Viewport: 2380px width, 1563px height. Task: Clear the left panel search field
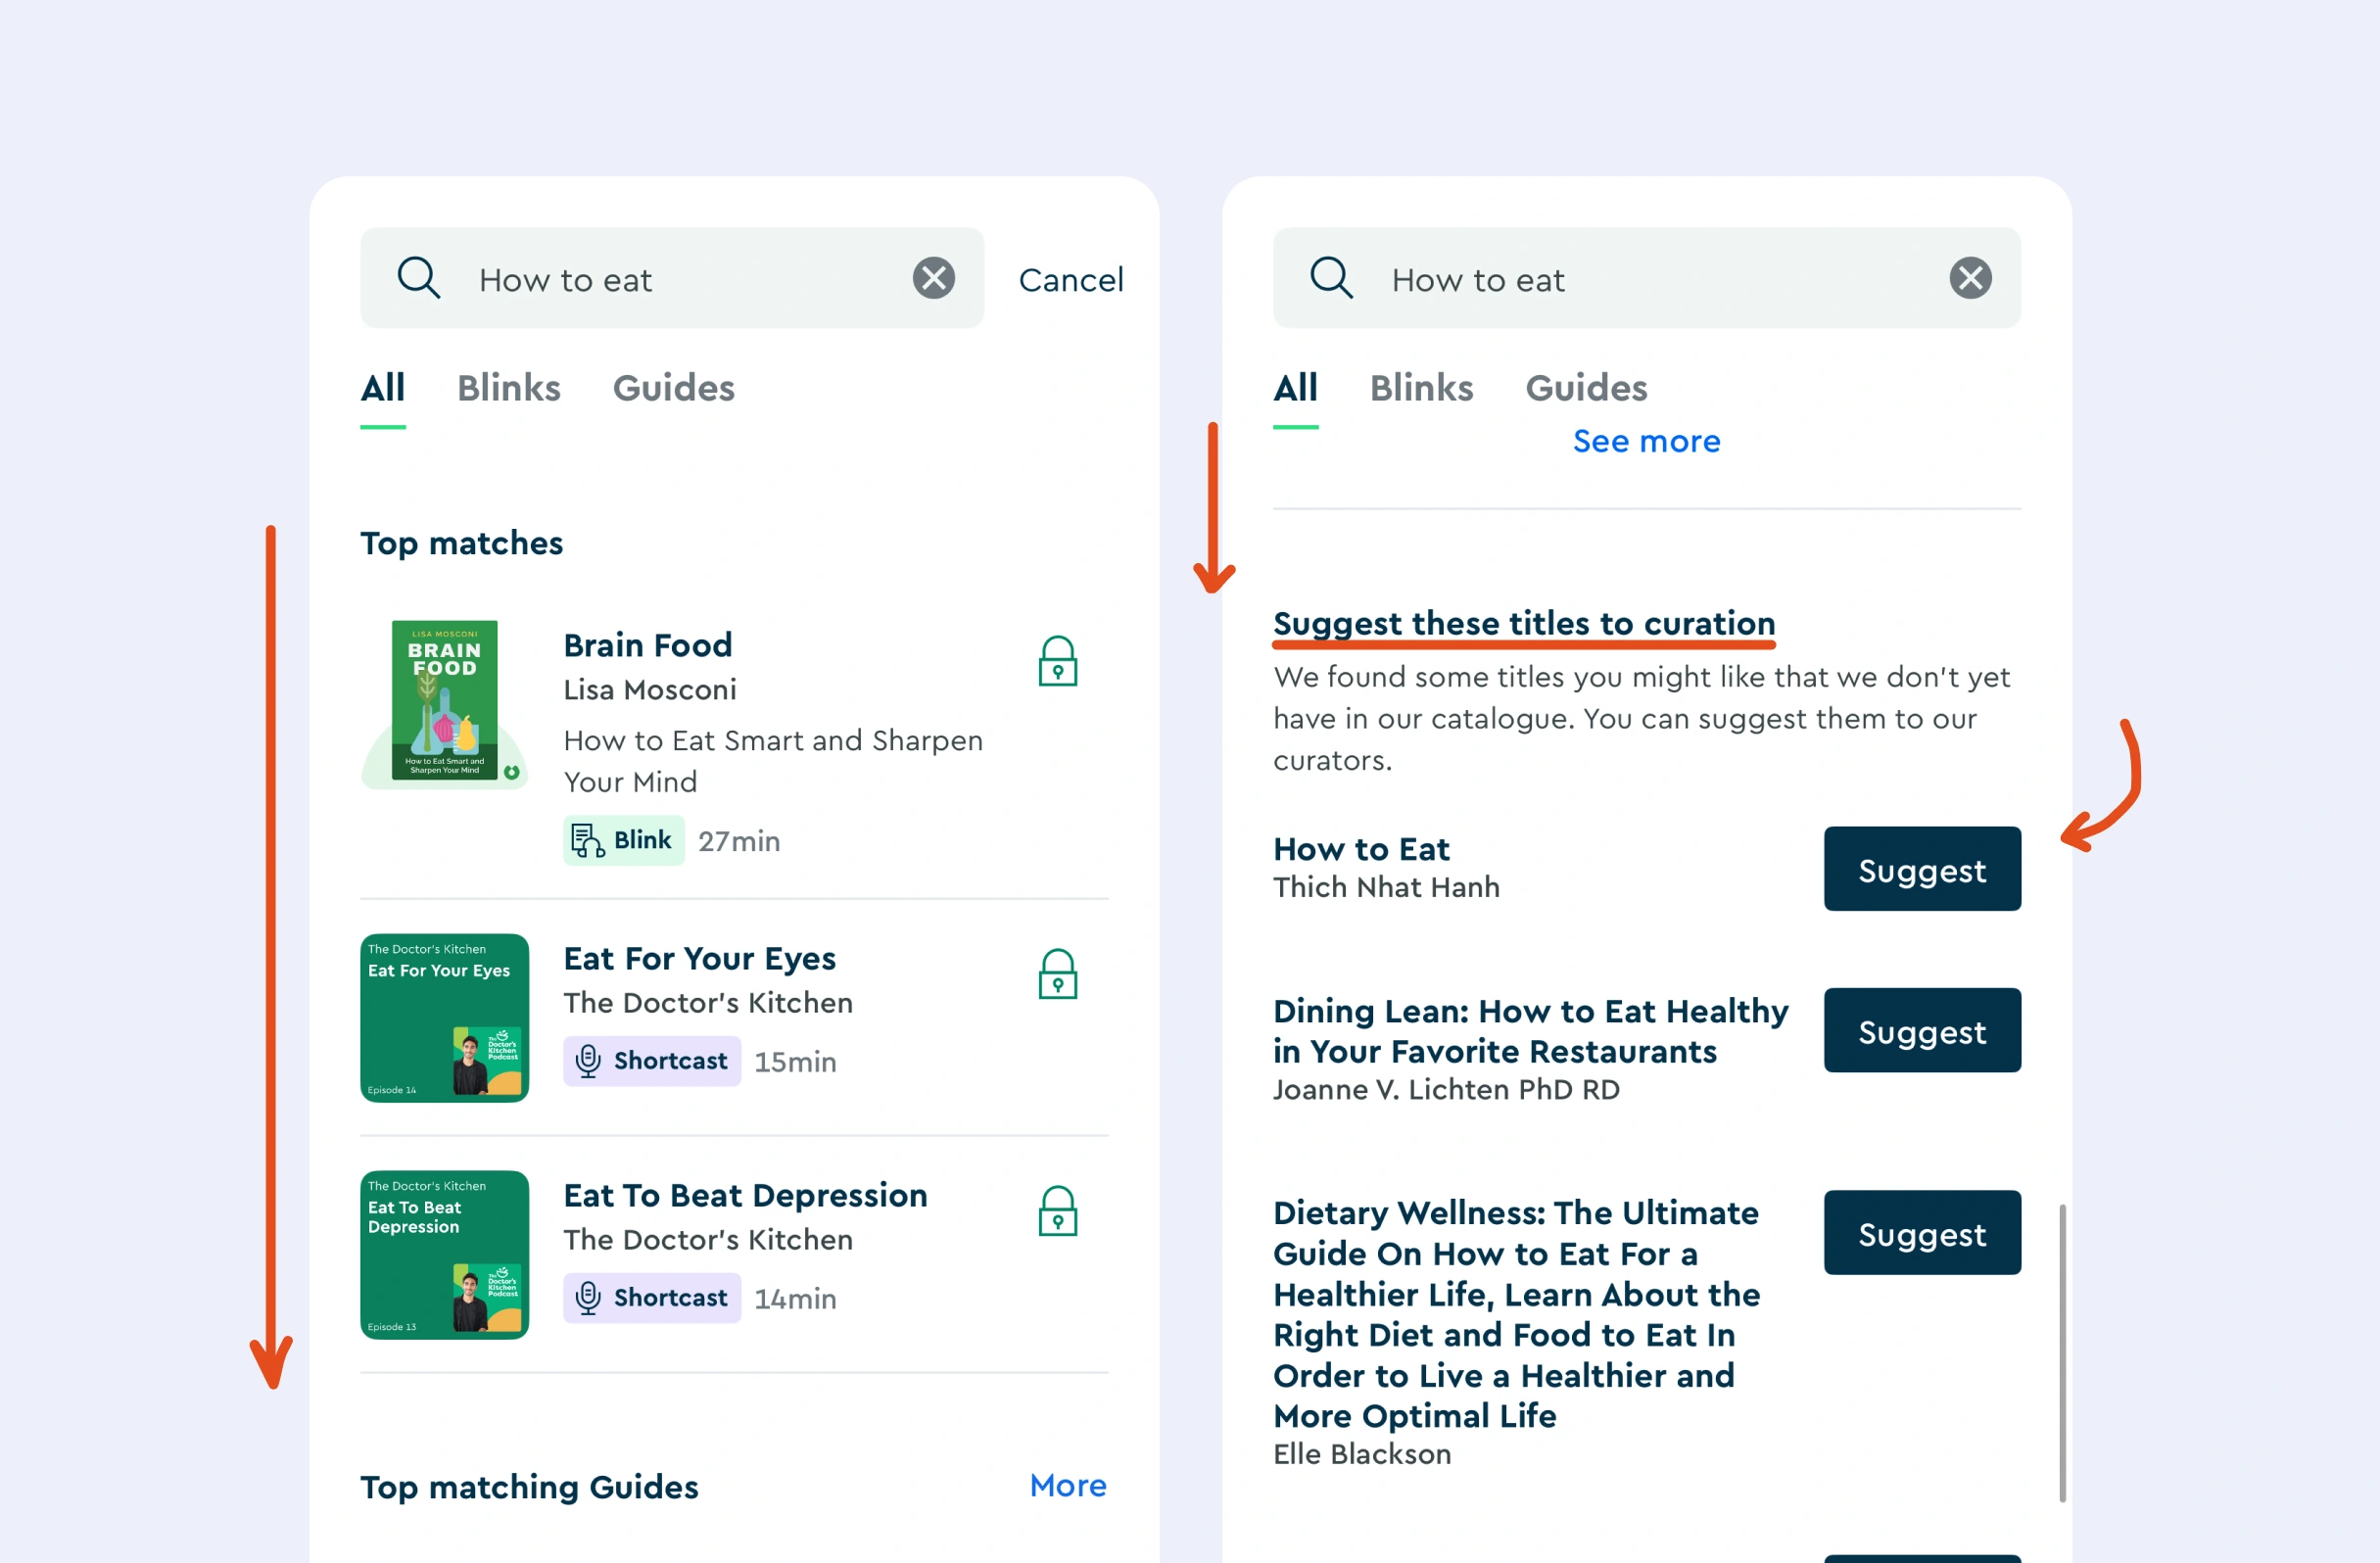click(933, 278)
